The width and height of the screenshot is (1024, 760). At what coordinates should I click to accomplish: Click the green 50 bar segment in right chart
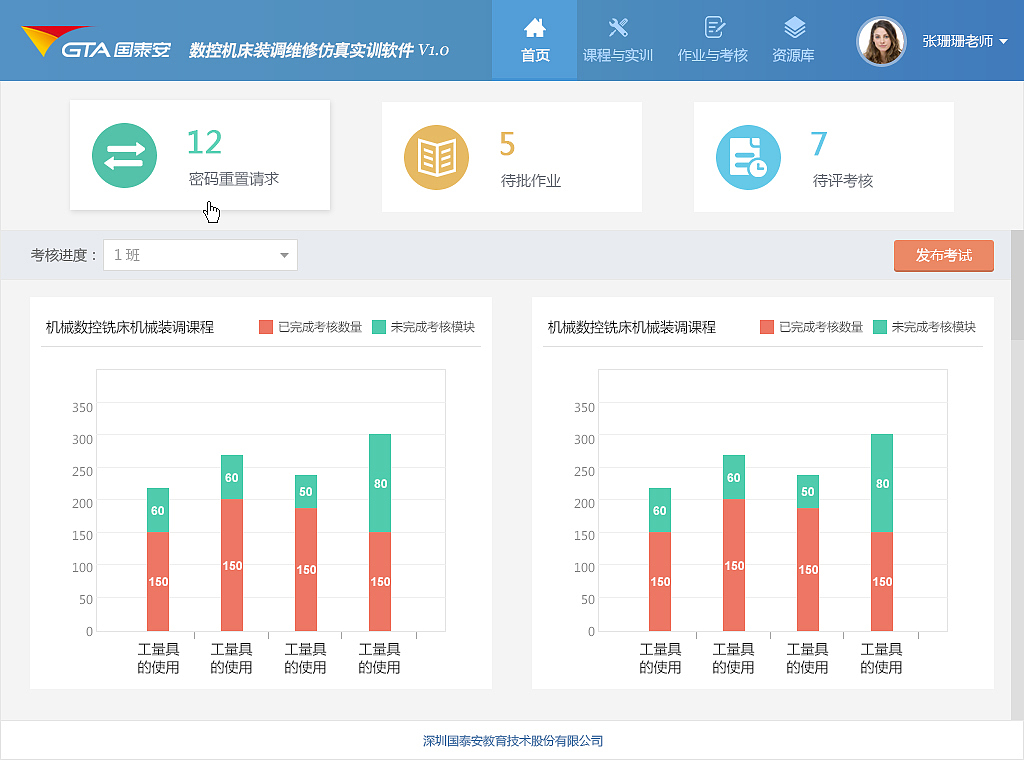(x=808, y=492)
